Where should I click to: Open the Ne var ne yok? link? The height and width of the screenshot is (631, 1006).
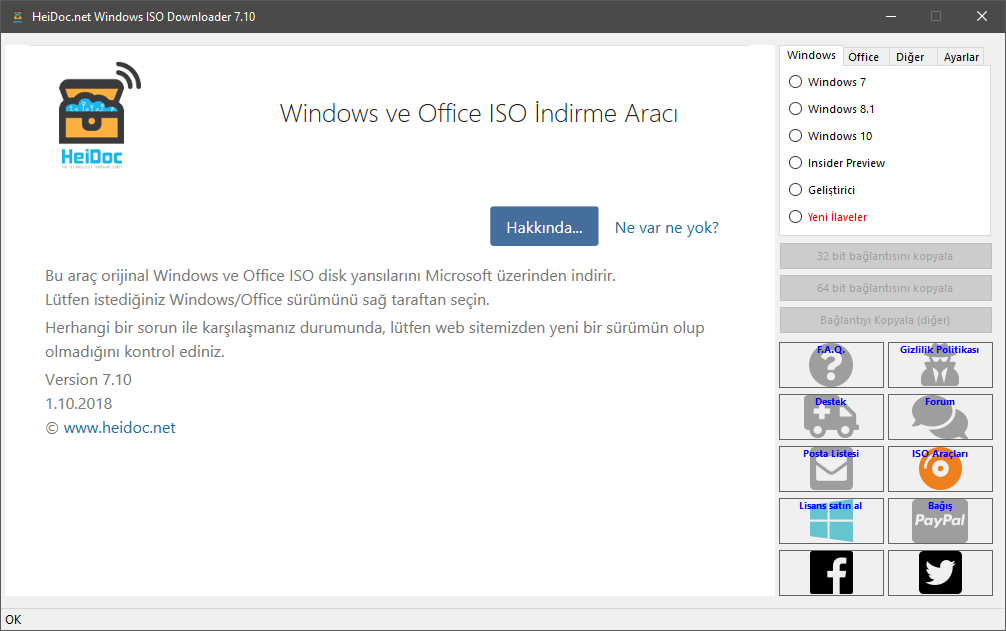click(x=667, y=228)
